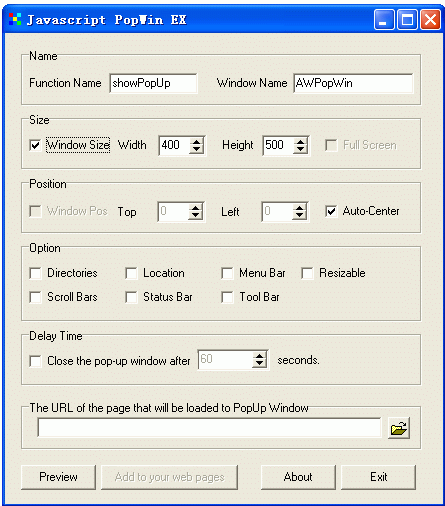Viewport: 445px width, 506px height.
Task: Enable the Menu Bar checkbox
Action: pyautogui.click(x=227, y=273)
